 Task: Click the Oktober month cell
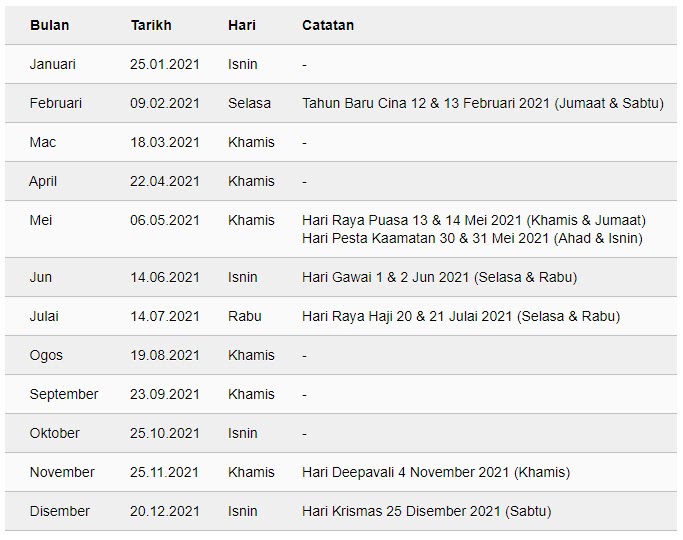tap(54, 433)
